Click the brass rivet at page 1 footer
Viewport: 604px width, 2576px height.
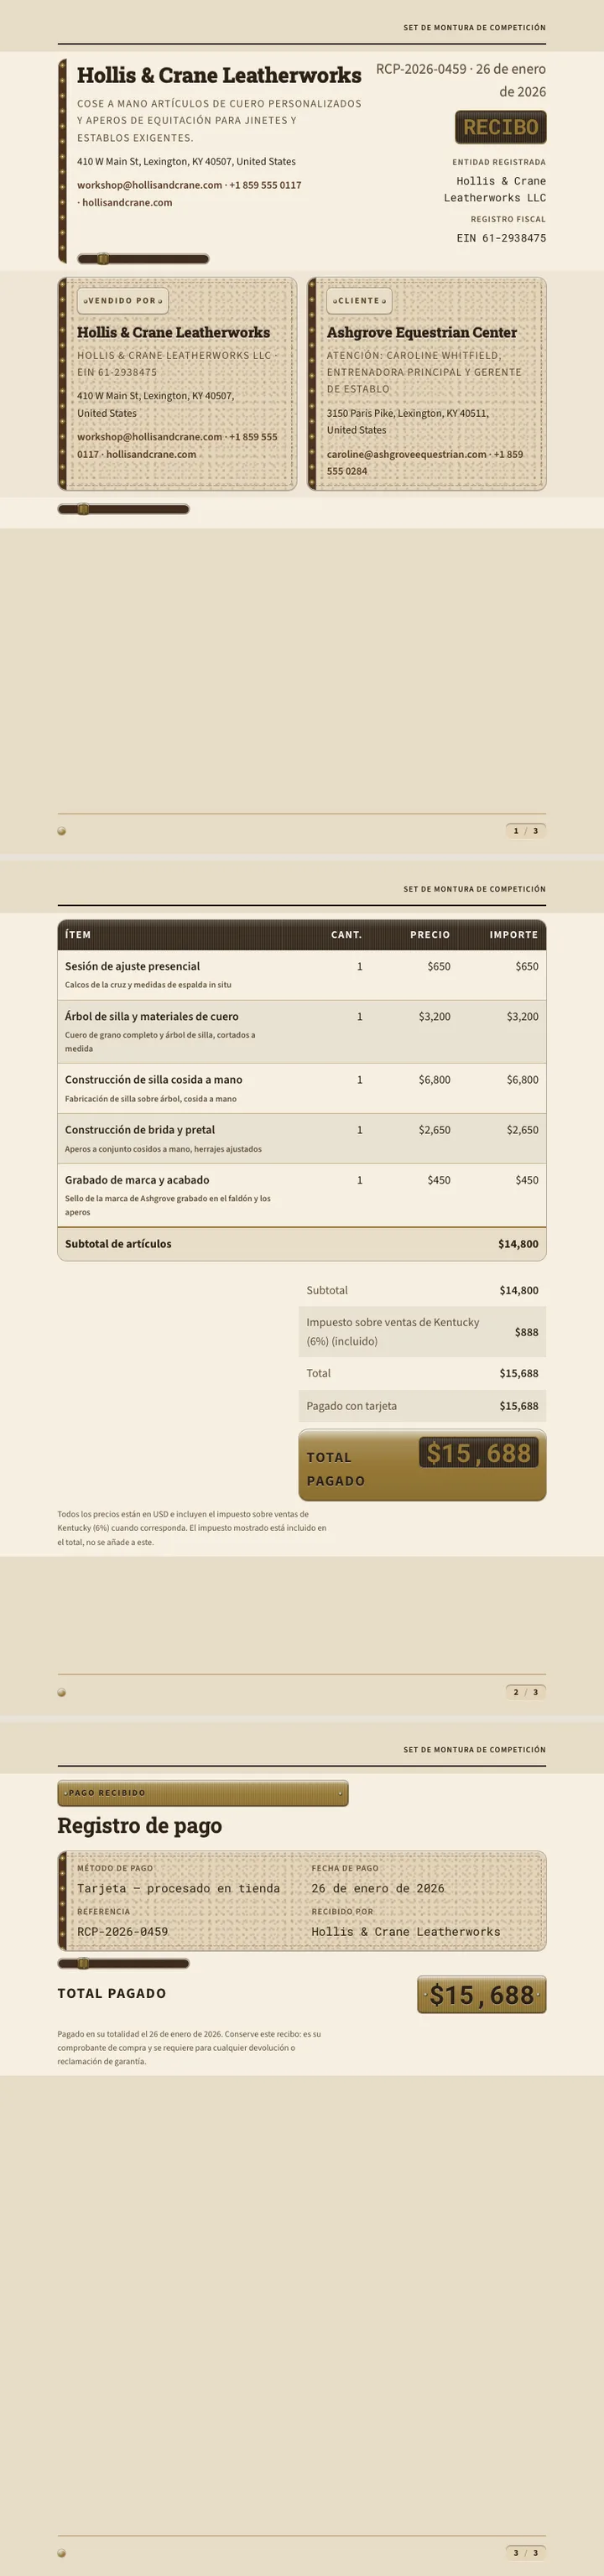[62, 831]
